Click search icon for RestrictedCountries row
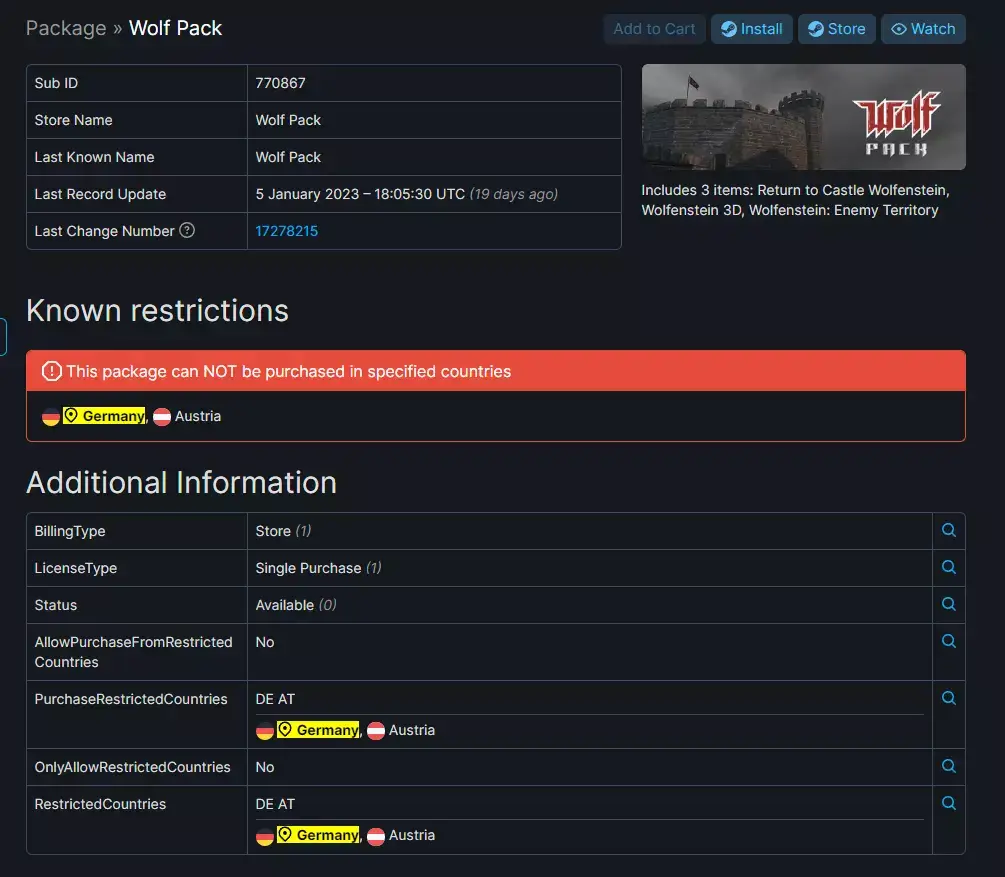Screen dimensions: 1005x877 pos(949,803)
